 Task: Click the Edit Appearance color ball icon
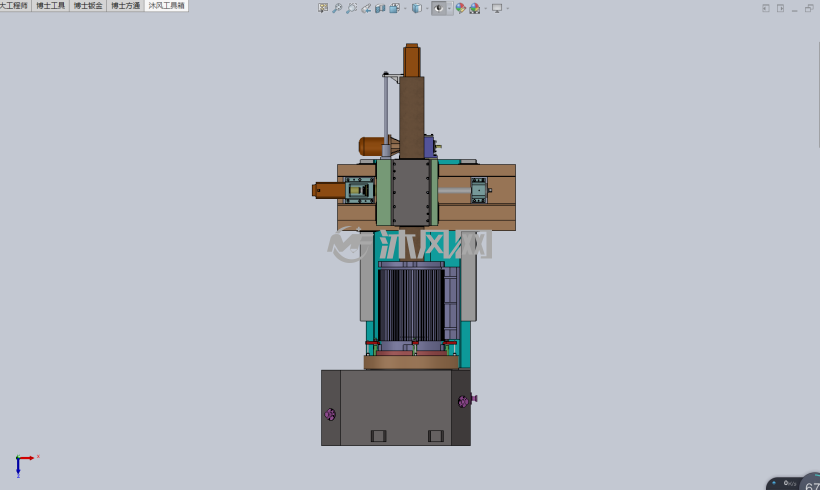[x=460, y=8]
